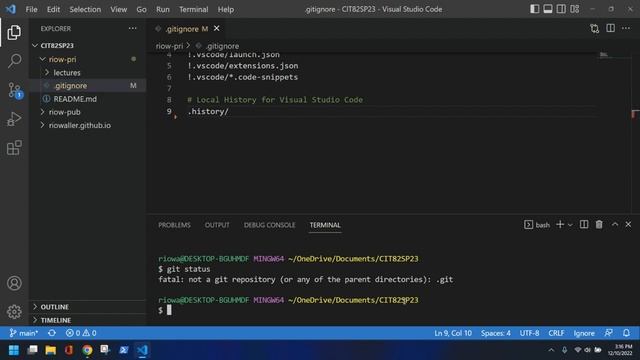Close the .gitignore editor tab
The image size is (640, 360).
(217, 29)
